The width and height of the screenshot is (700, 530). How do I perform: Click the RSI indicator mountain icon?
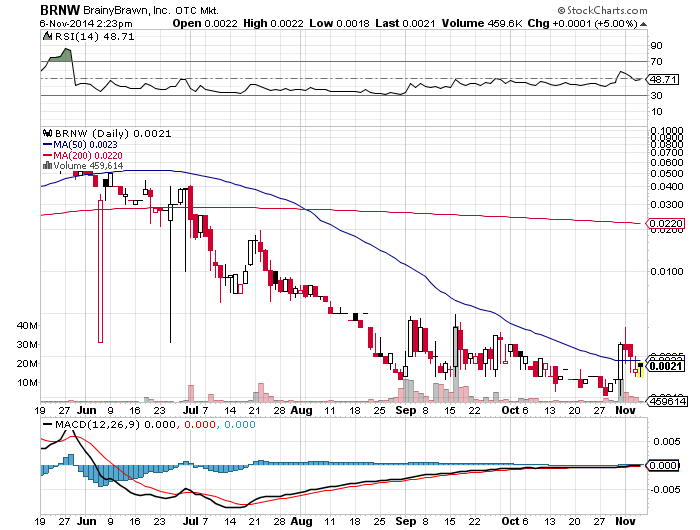coord(47,36)
